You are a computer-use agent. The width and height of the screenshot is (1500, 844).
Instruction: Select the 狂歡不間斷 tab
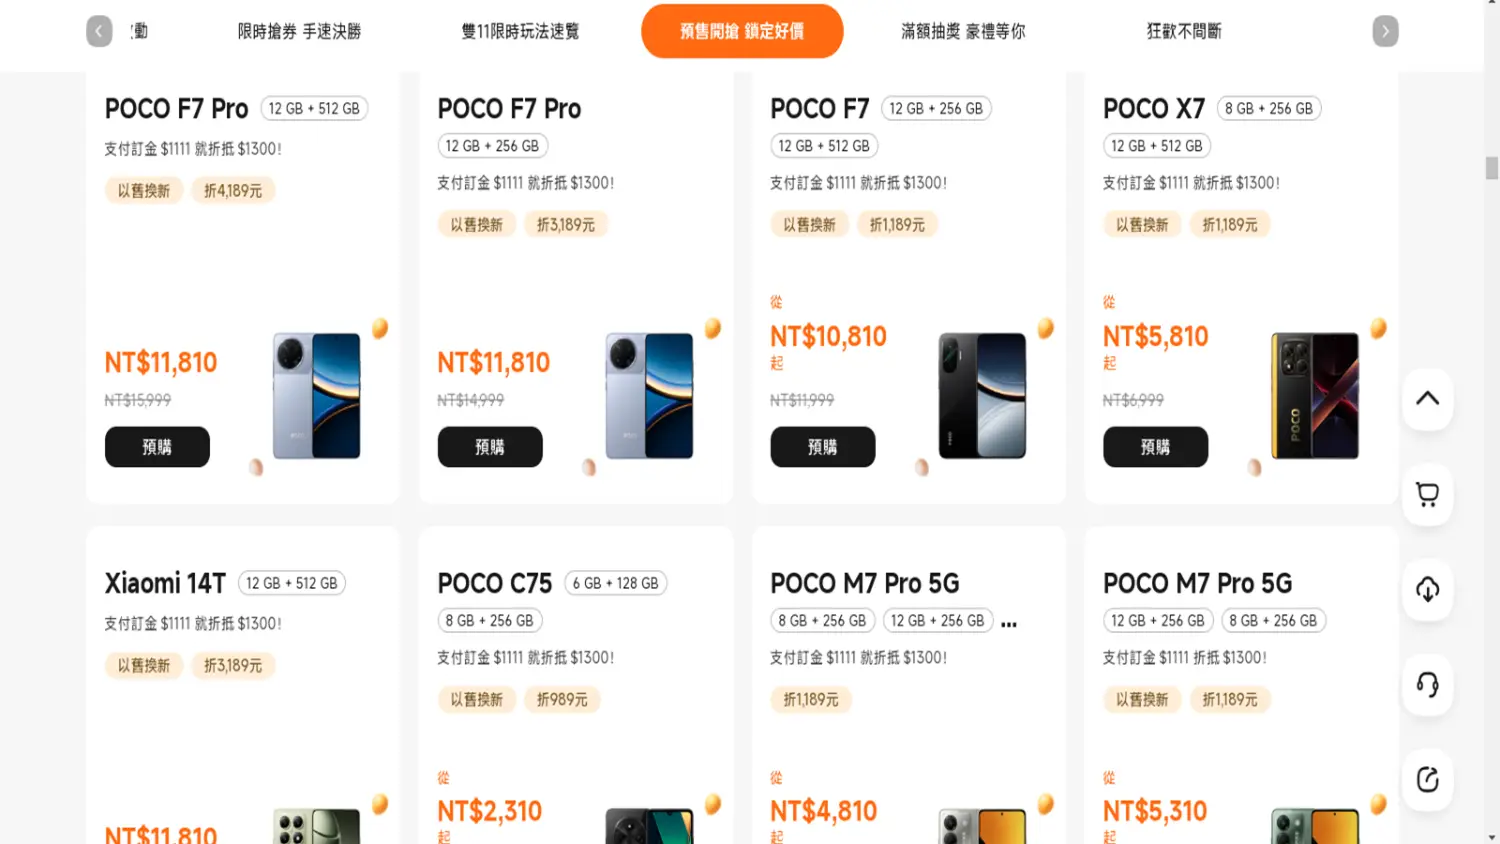[x=1184, y=31]
